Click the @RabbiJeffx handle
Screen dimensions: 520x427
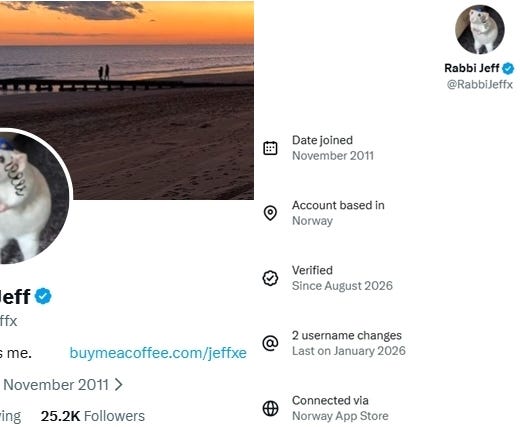[x=480, y=84]
